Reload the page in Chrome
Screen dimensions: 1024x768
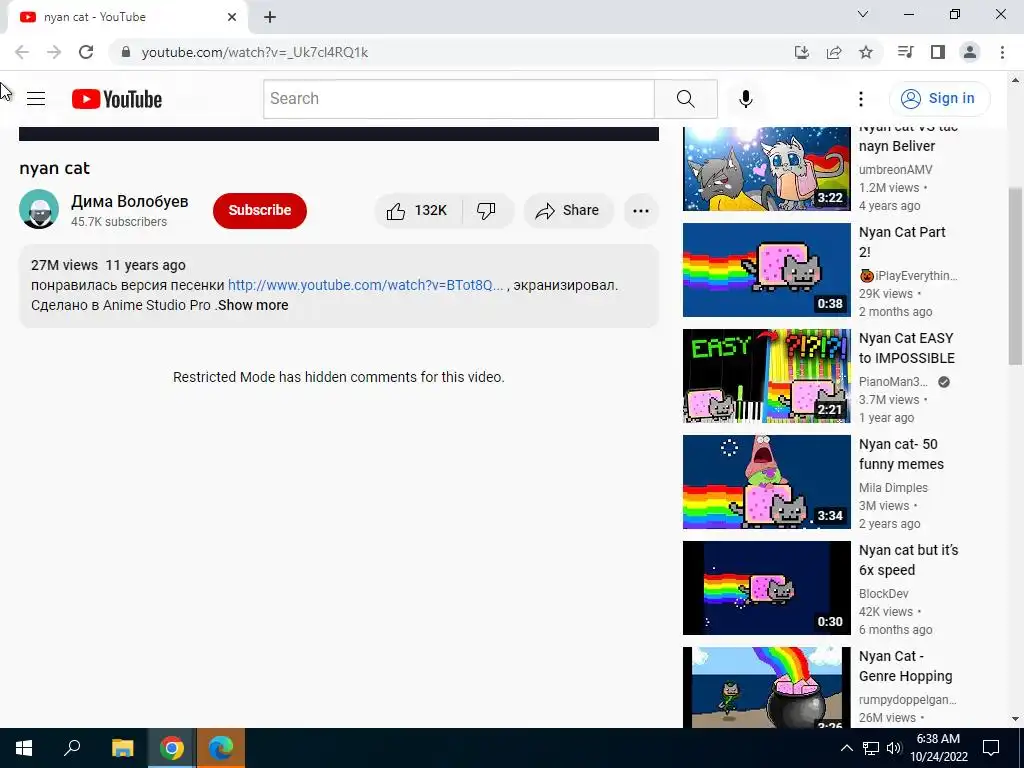(x=86, y=52)
